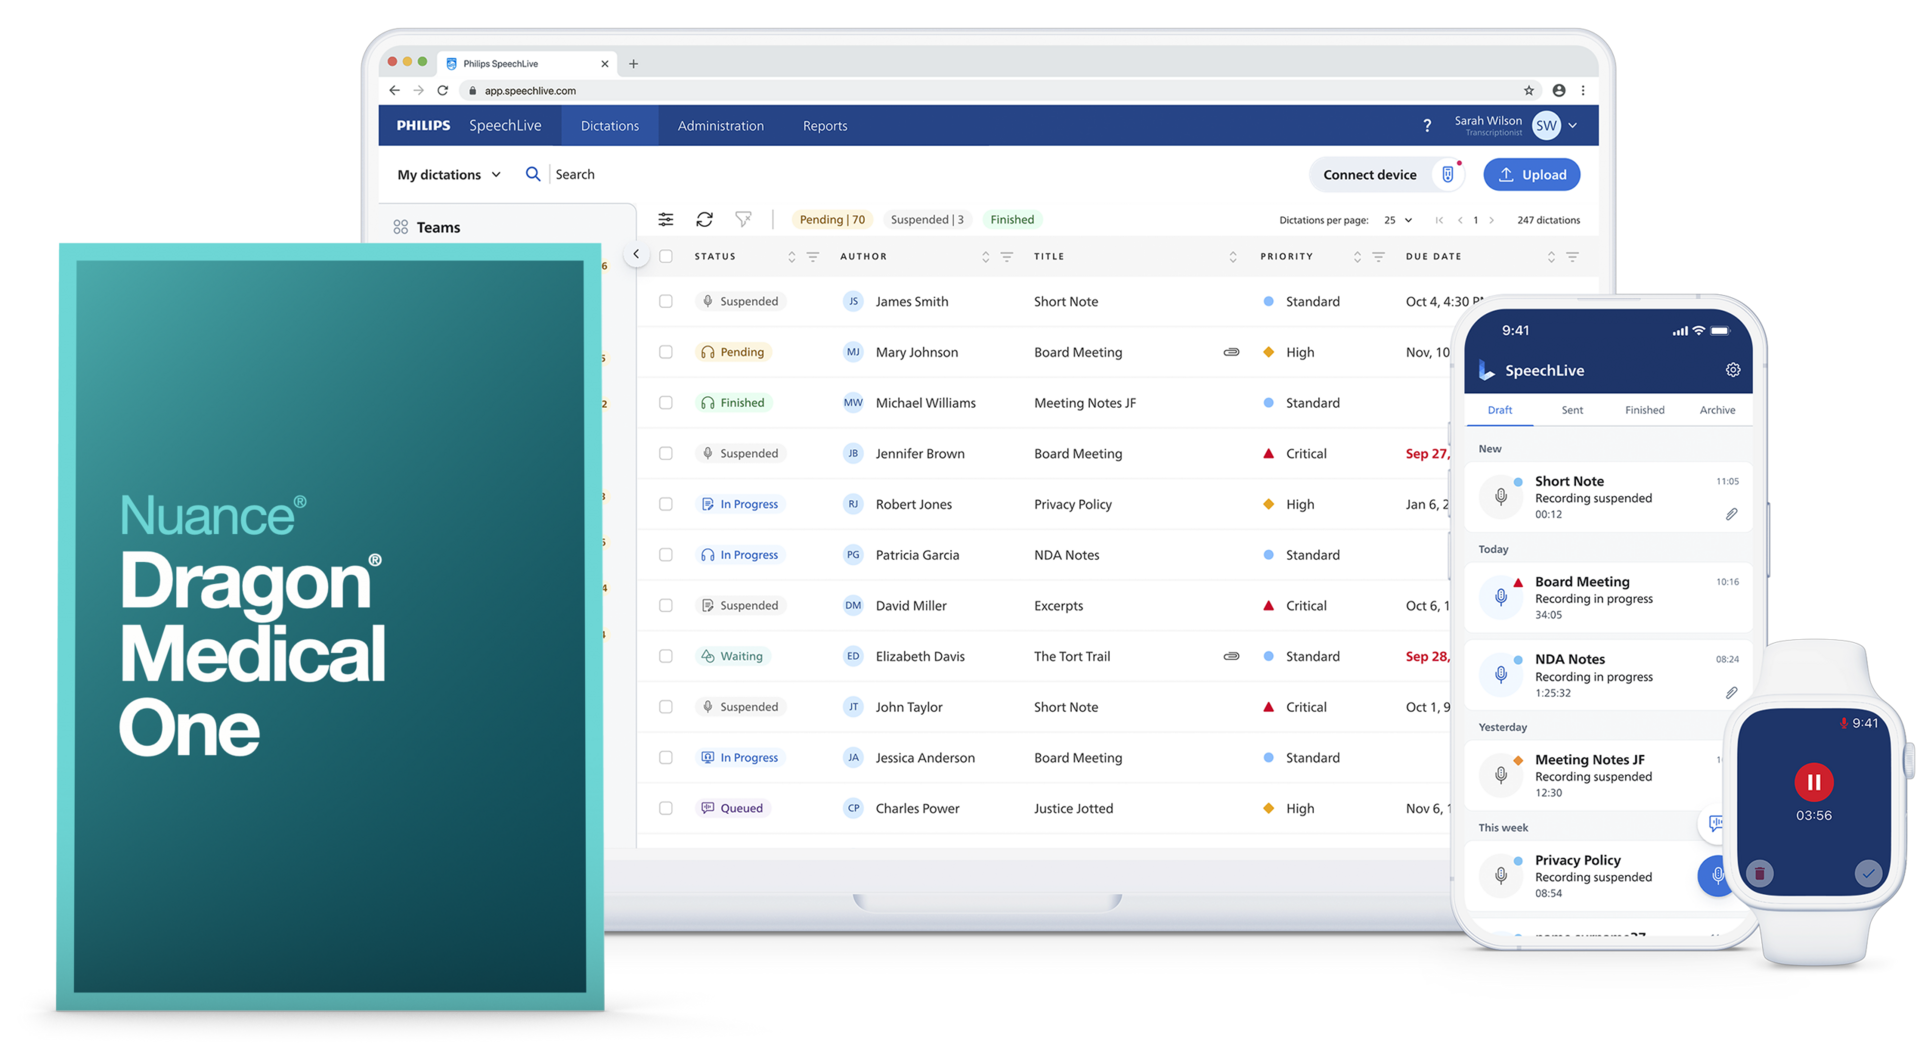
Task: Click the browser back arrow
Action: click(x=395, y=90)
